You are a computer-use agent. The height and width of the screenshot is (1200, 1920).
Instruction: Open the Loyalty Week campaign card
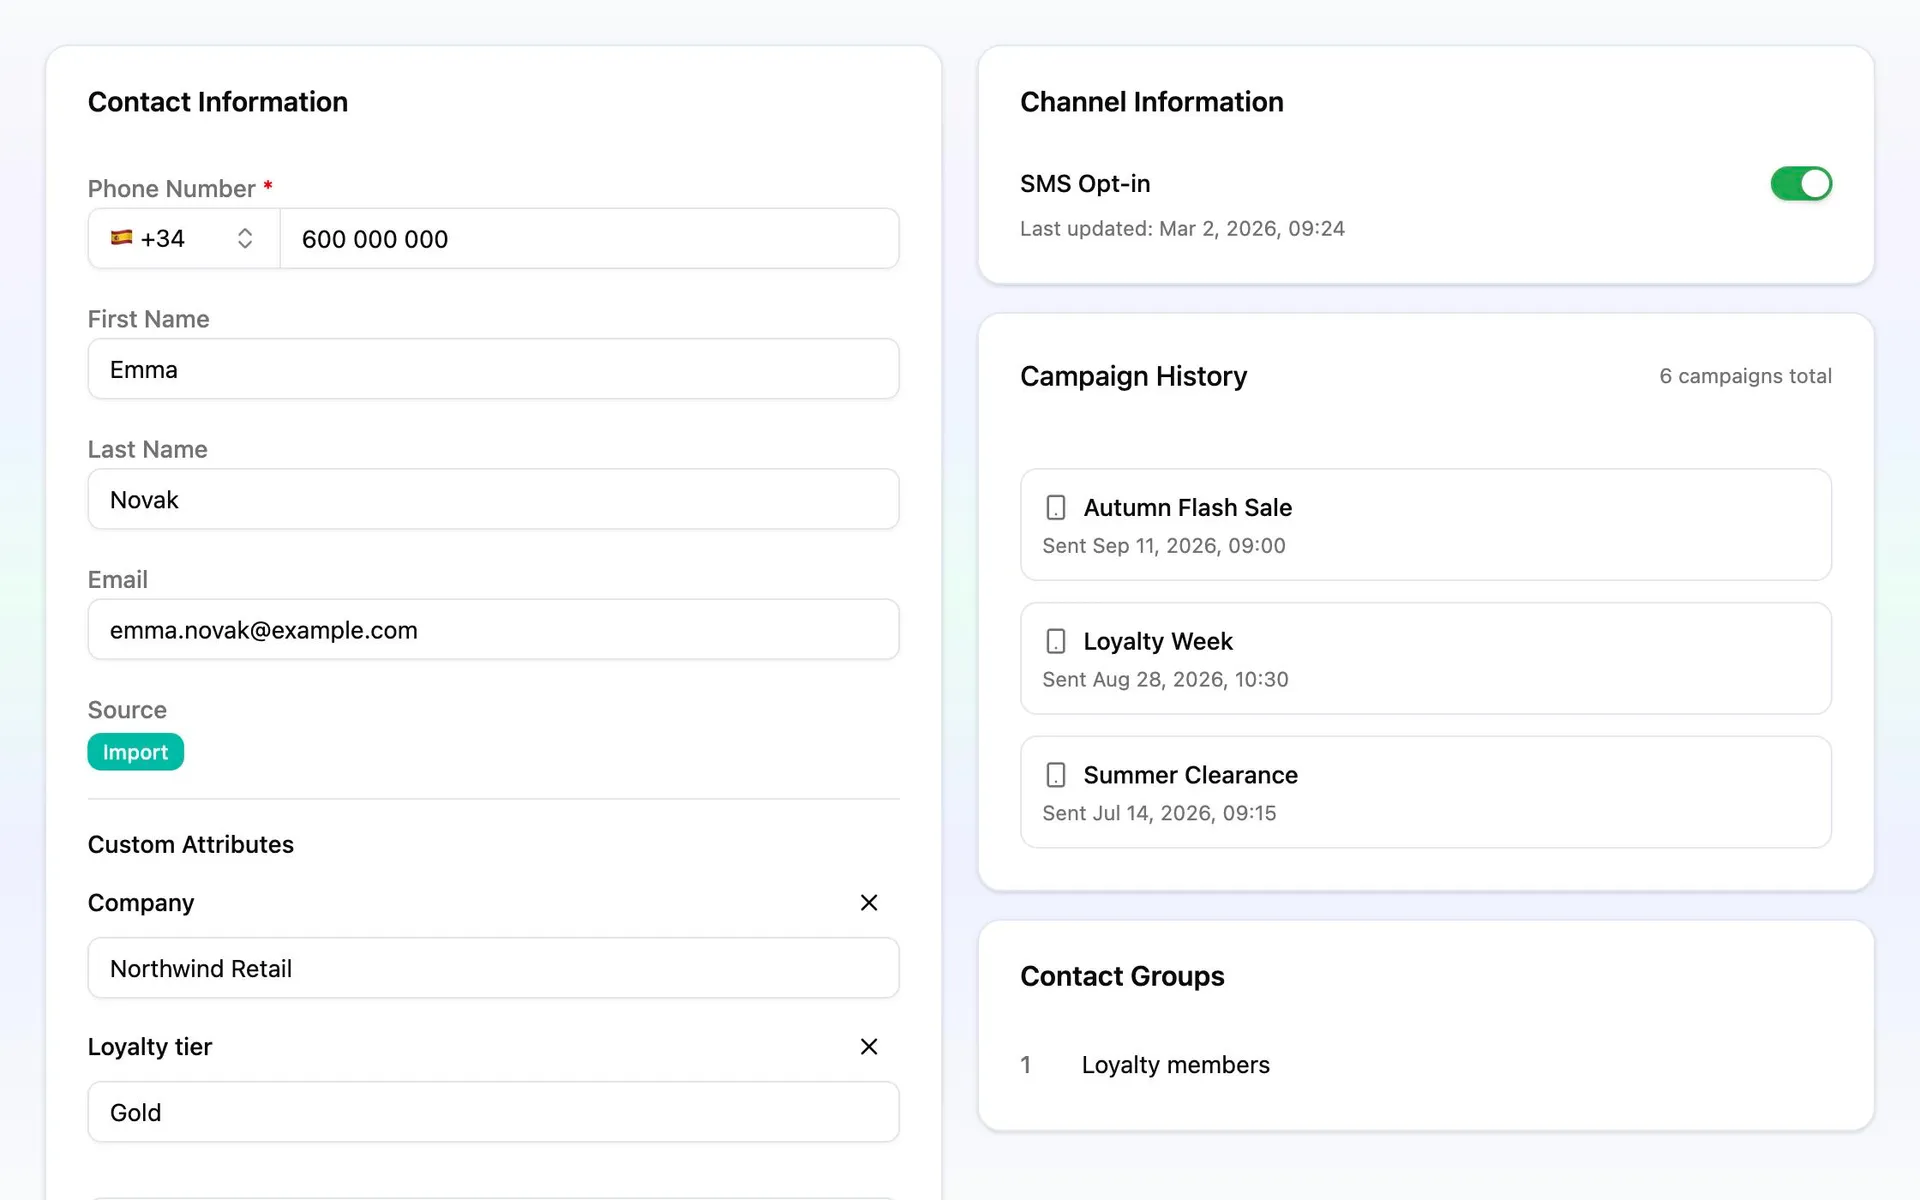click(x=1425, y=658)
